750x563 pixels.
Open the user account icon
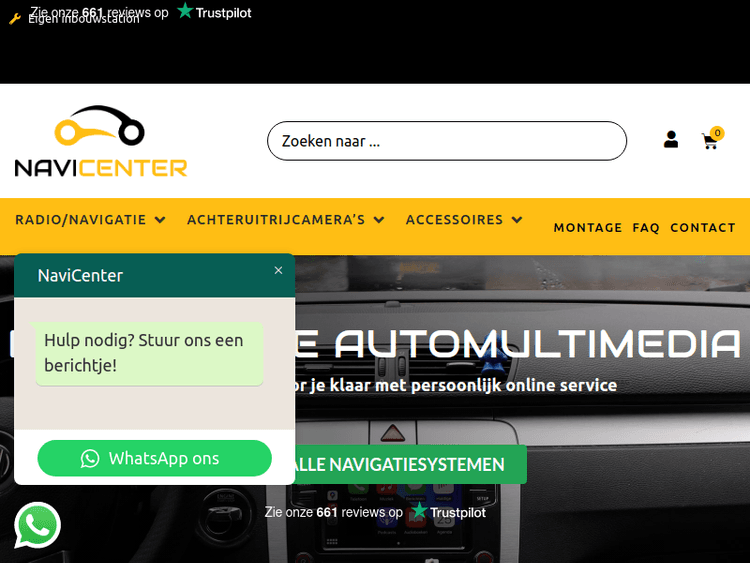(671, 140)
